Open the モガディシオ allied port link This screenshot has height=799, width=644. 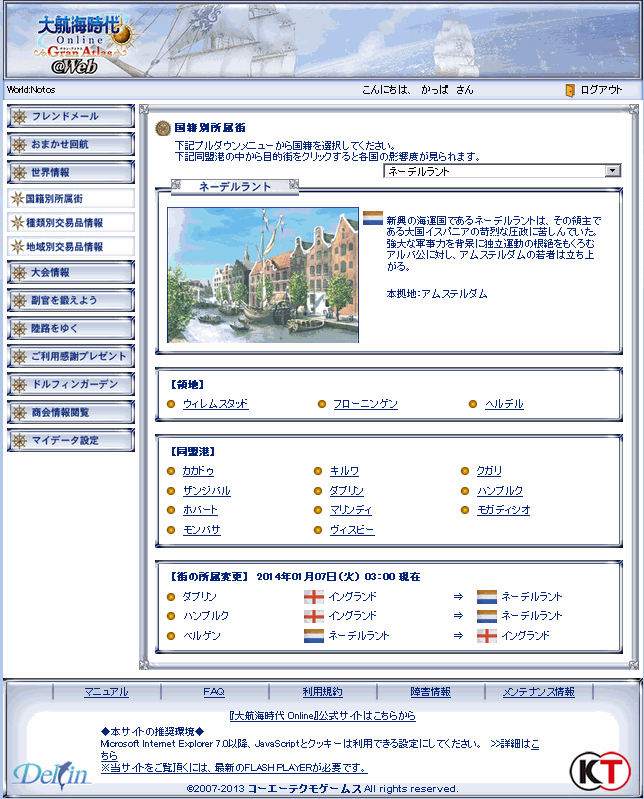[x=503, y=510]
